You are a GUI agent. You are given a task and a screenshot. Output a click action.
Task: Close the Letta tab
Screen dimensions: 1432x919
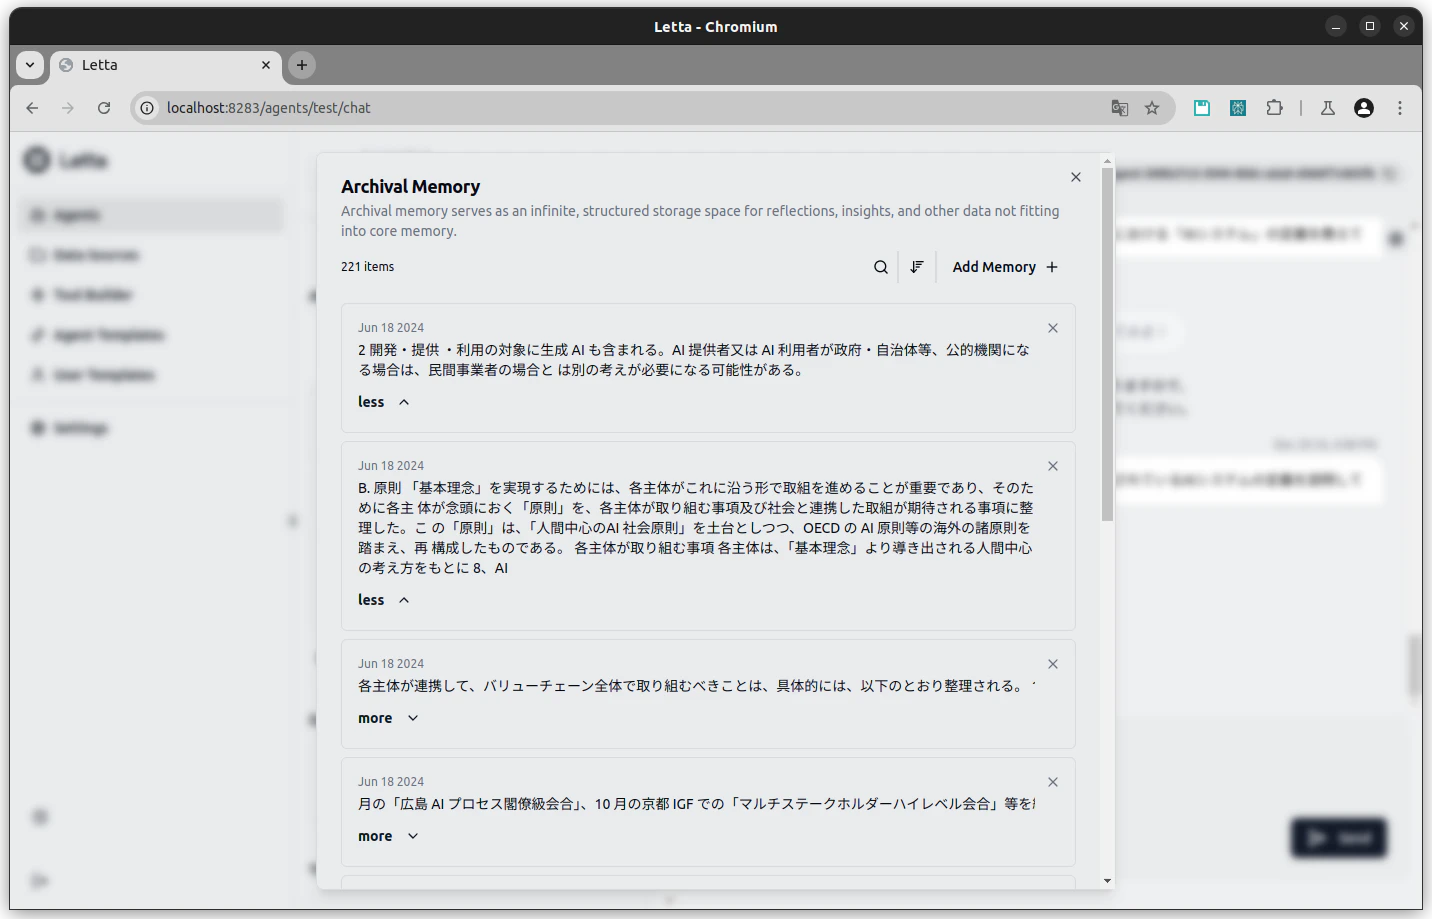point(266,65)
